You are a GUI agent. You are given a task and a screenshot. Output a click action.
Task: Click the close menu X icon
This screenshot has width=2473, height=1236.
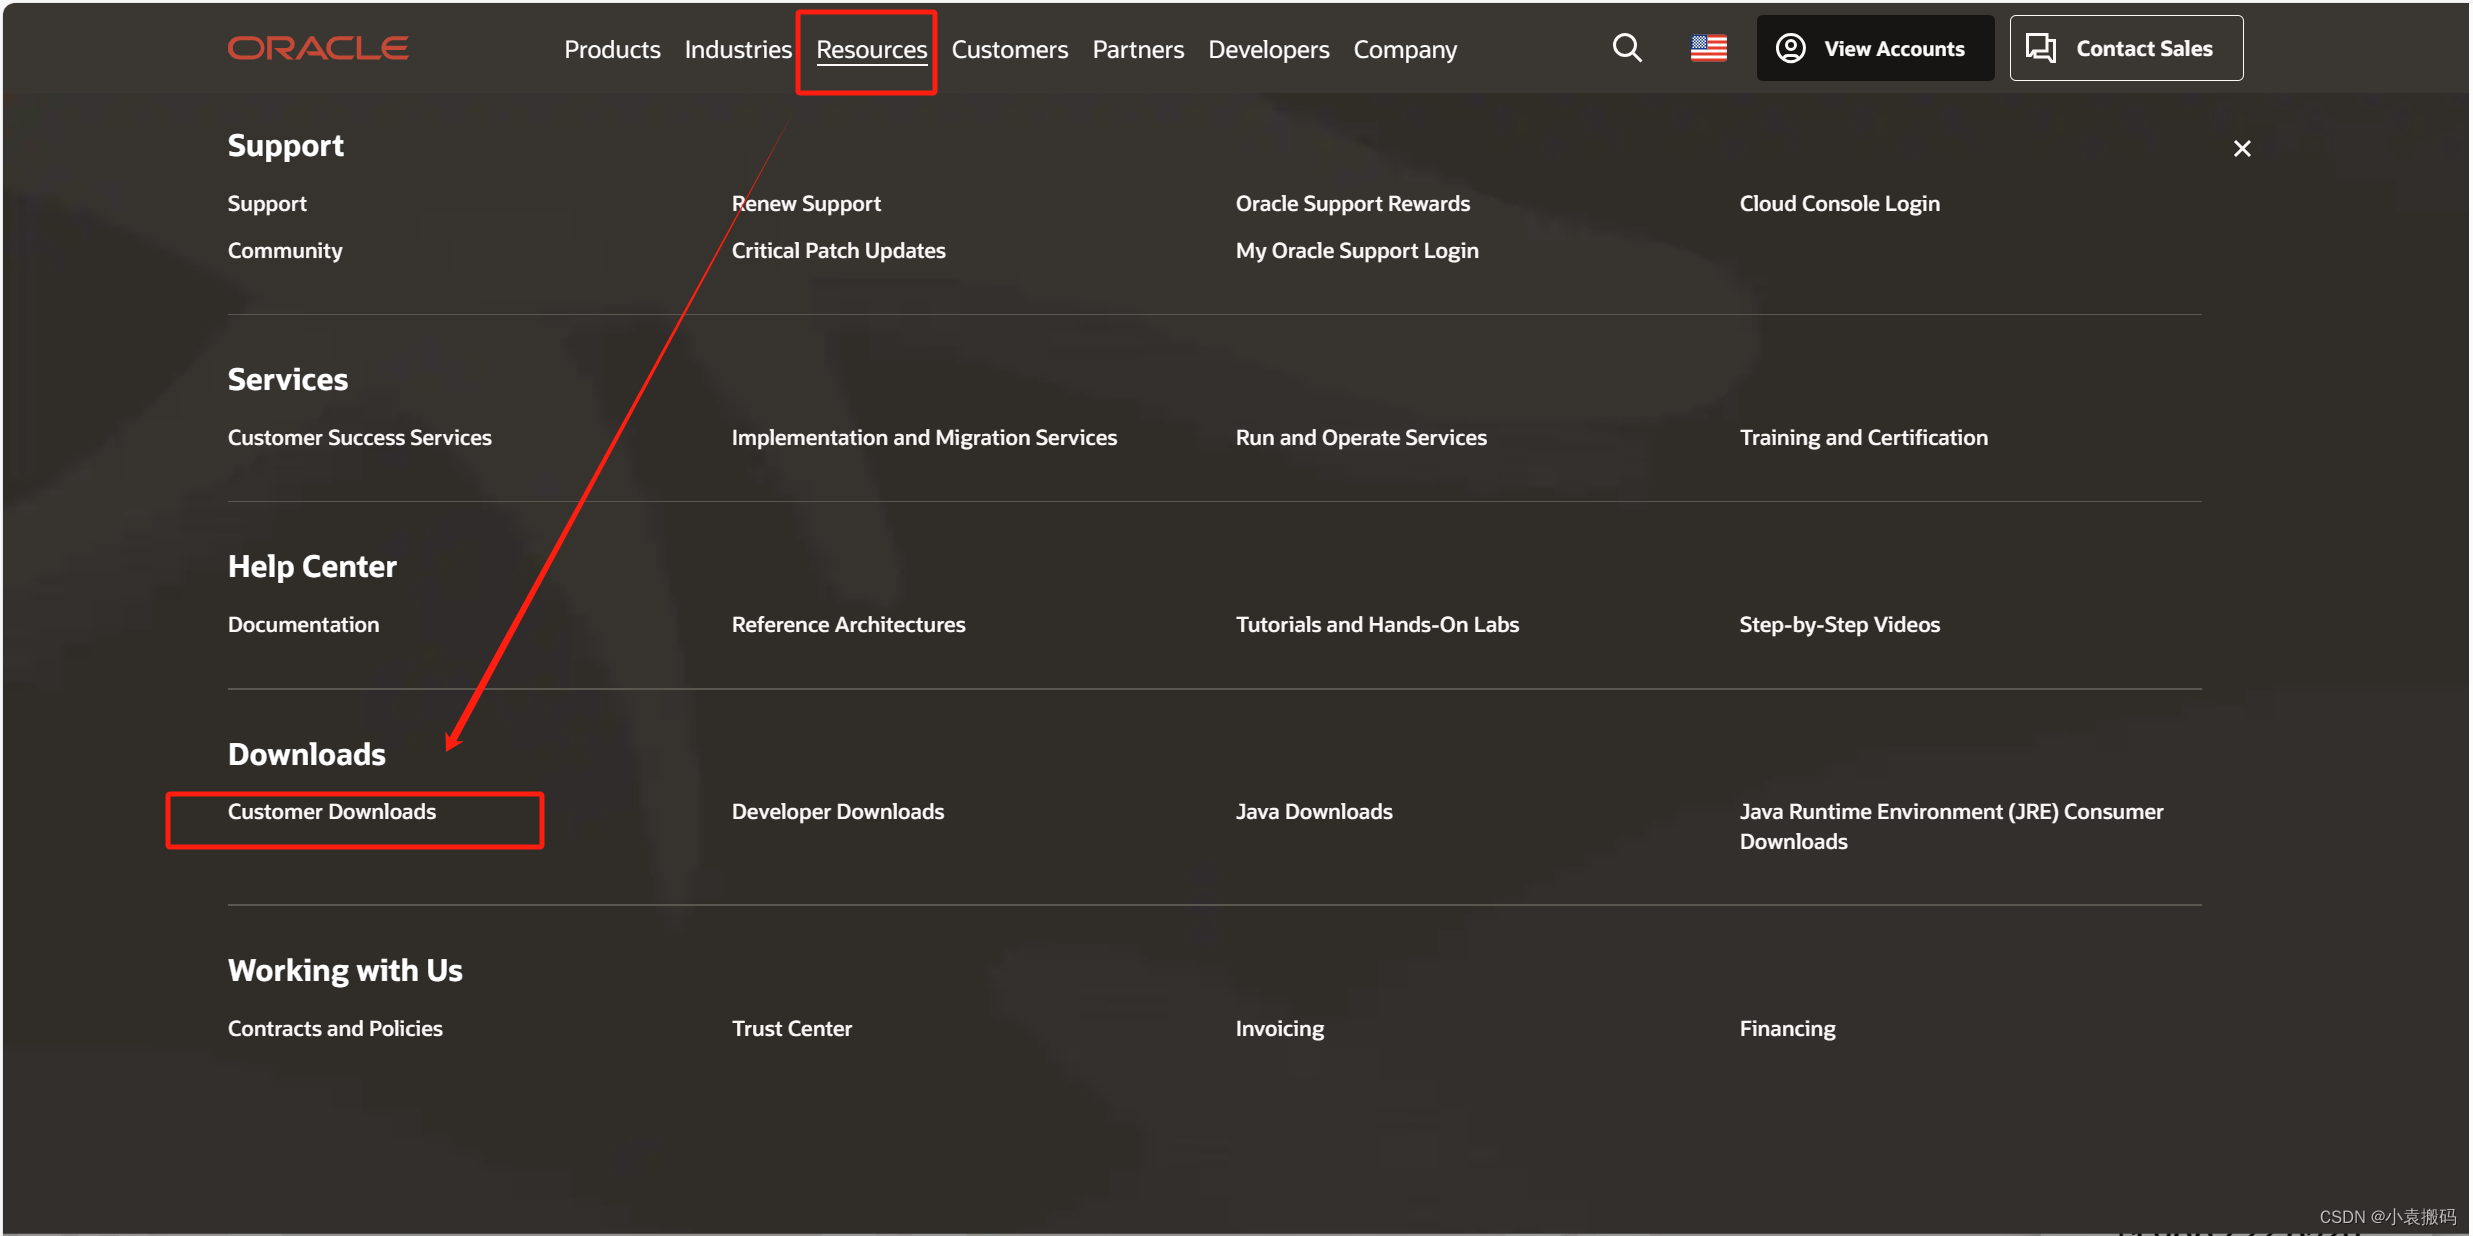click(2241, 148)
